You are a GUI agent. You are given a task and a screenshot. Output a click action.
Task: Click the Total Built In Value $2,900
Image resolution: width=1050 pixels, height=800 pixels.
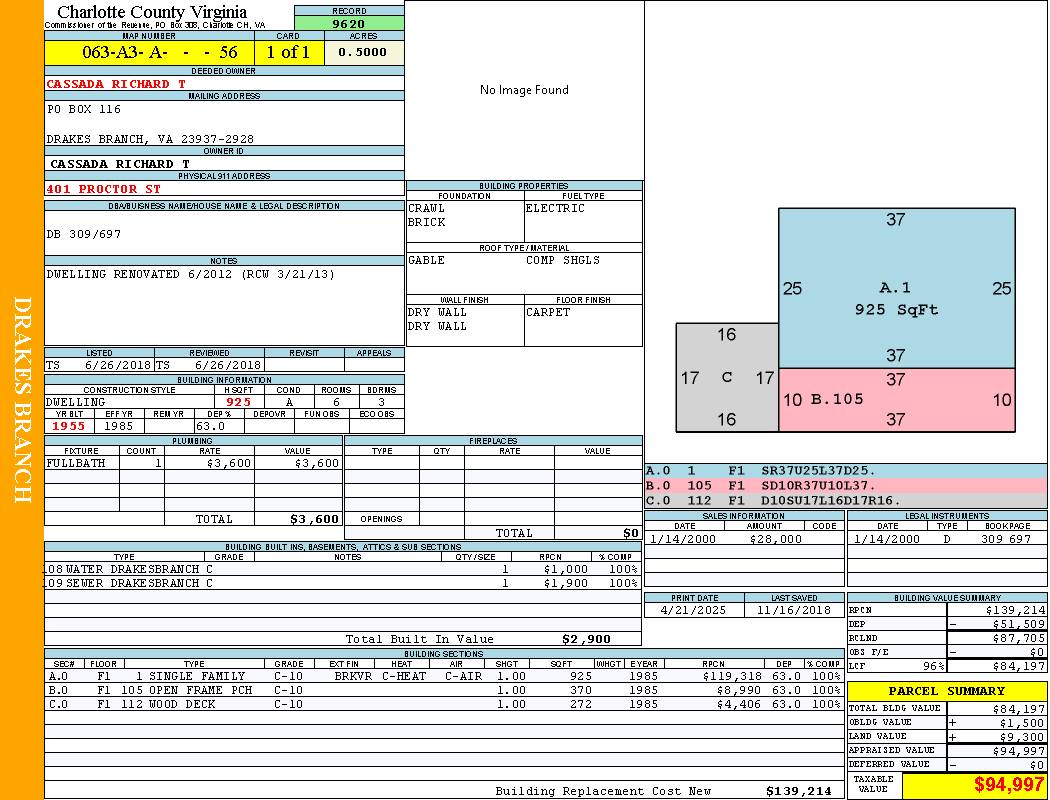[586, 639]
